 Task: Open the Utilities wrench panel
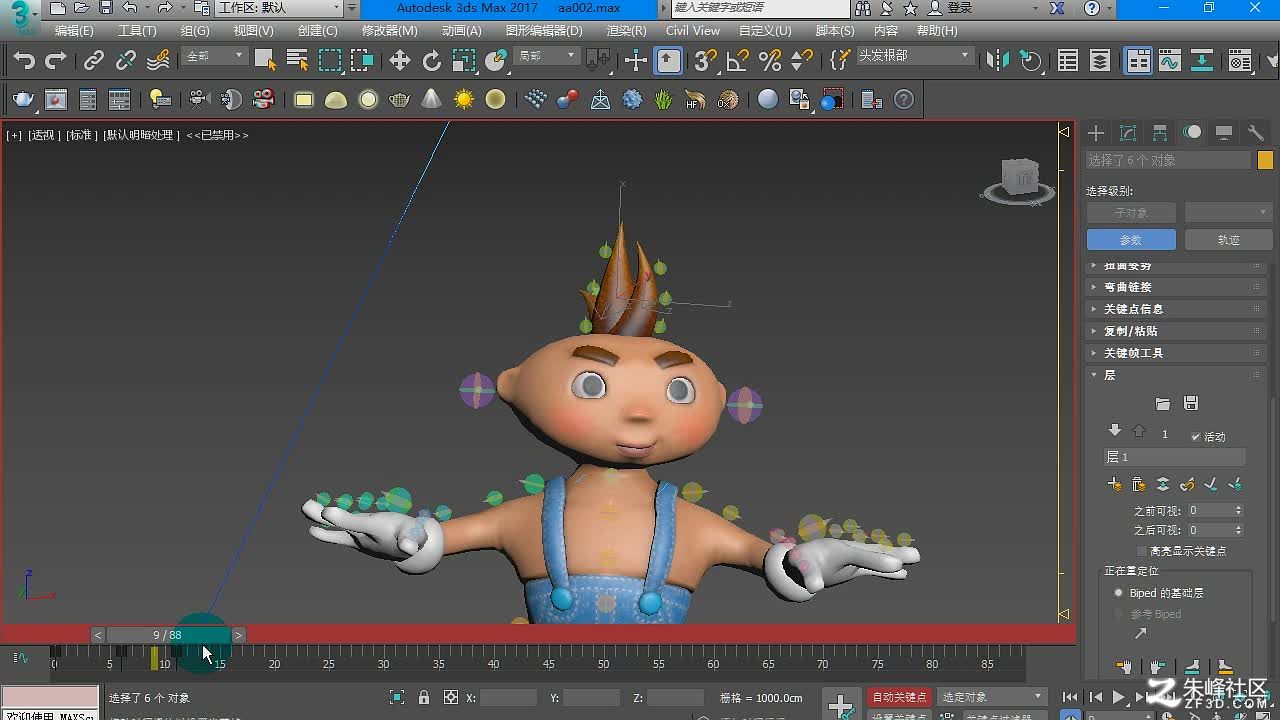click(1256, 133)
